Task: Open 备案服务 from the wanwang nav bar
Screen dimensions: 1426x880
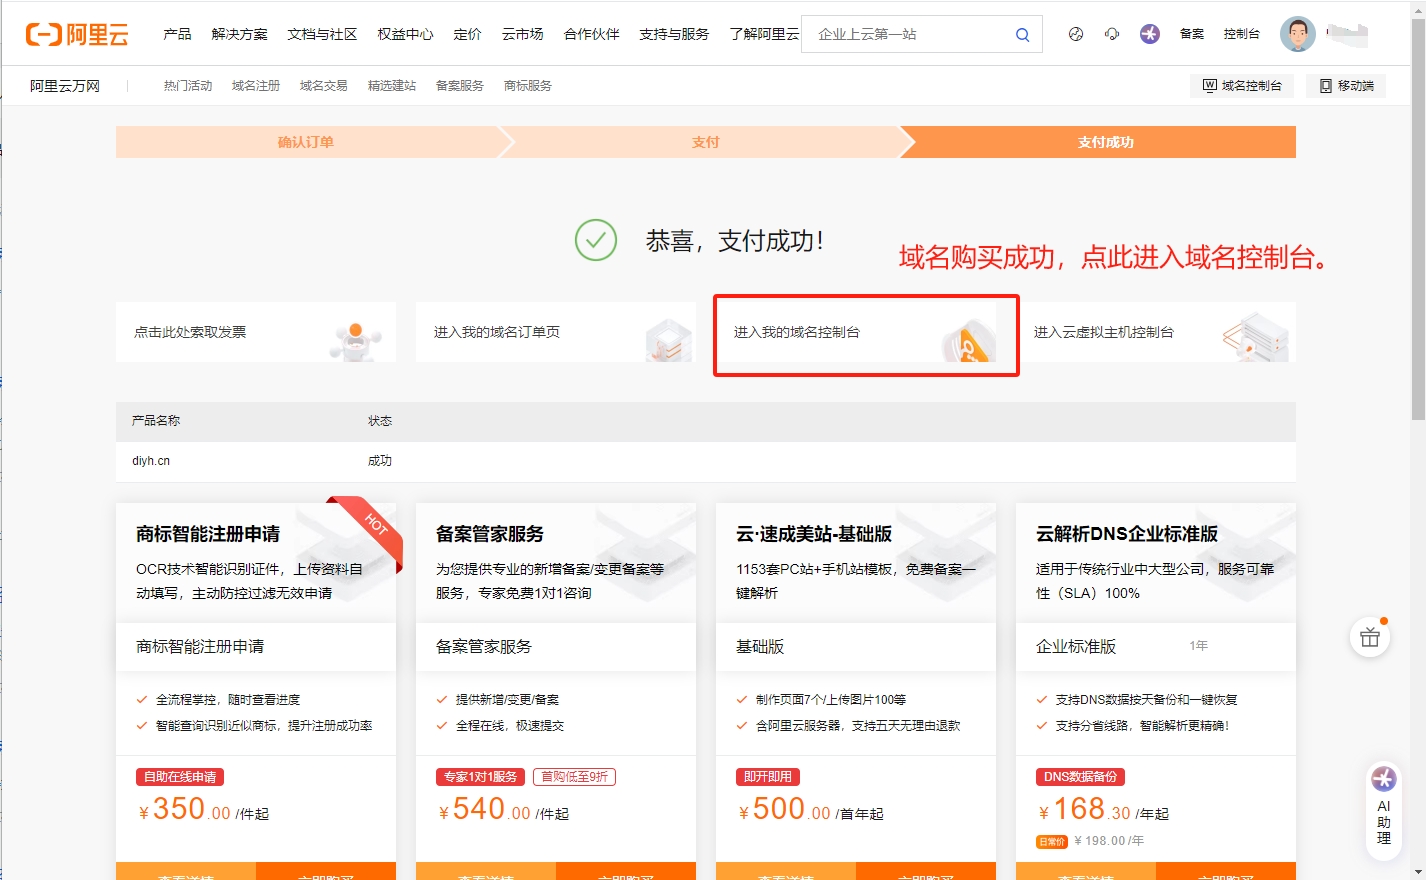Action: 459,85
